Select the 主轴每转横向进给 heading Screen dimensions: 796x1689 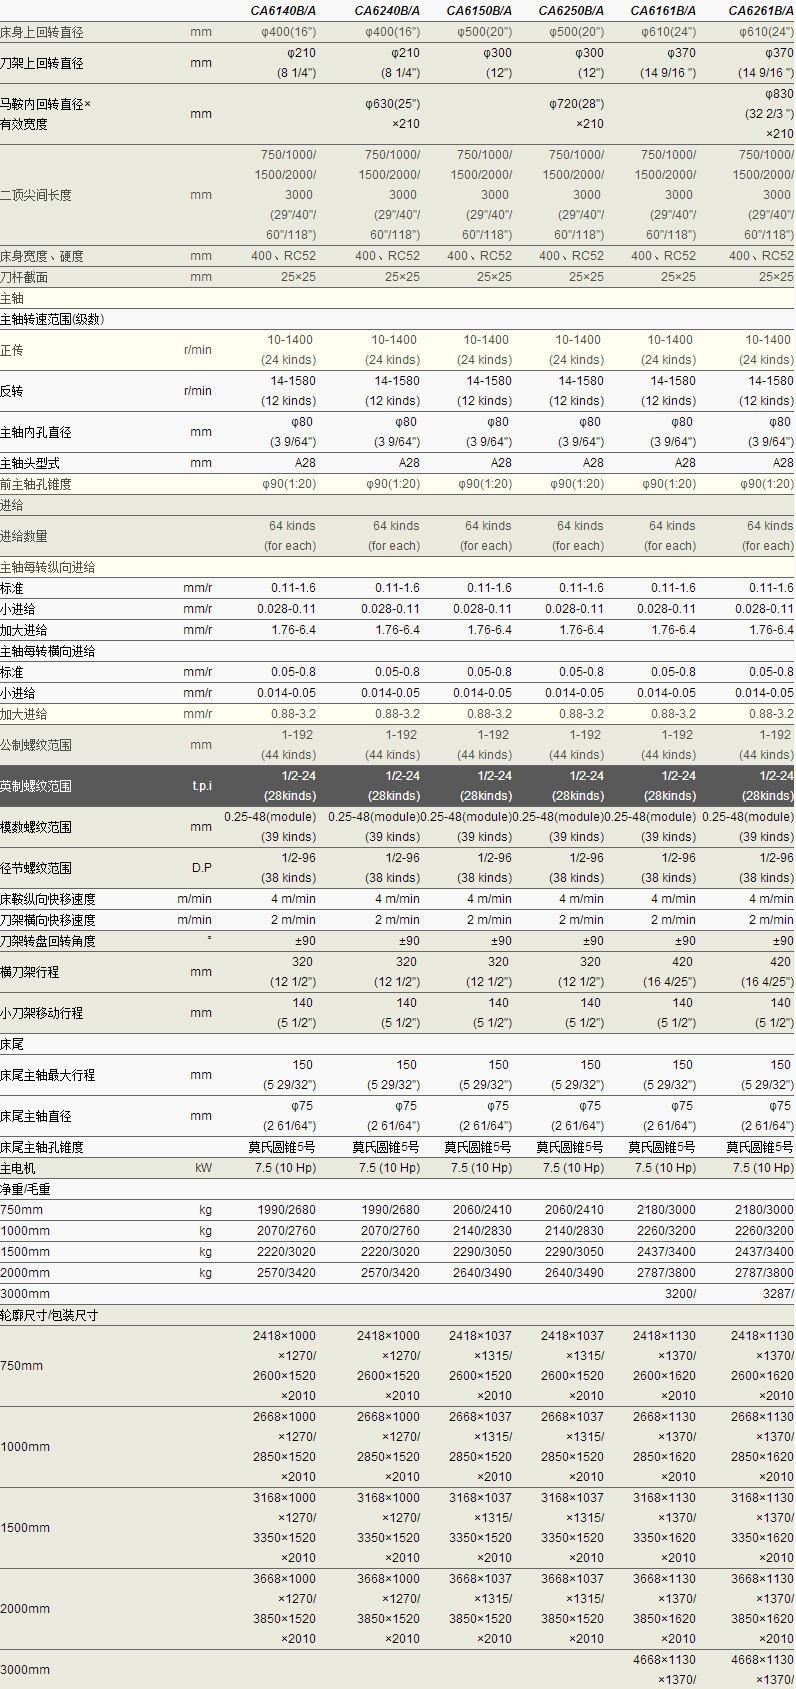(x=48, y=651)
